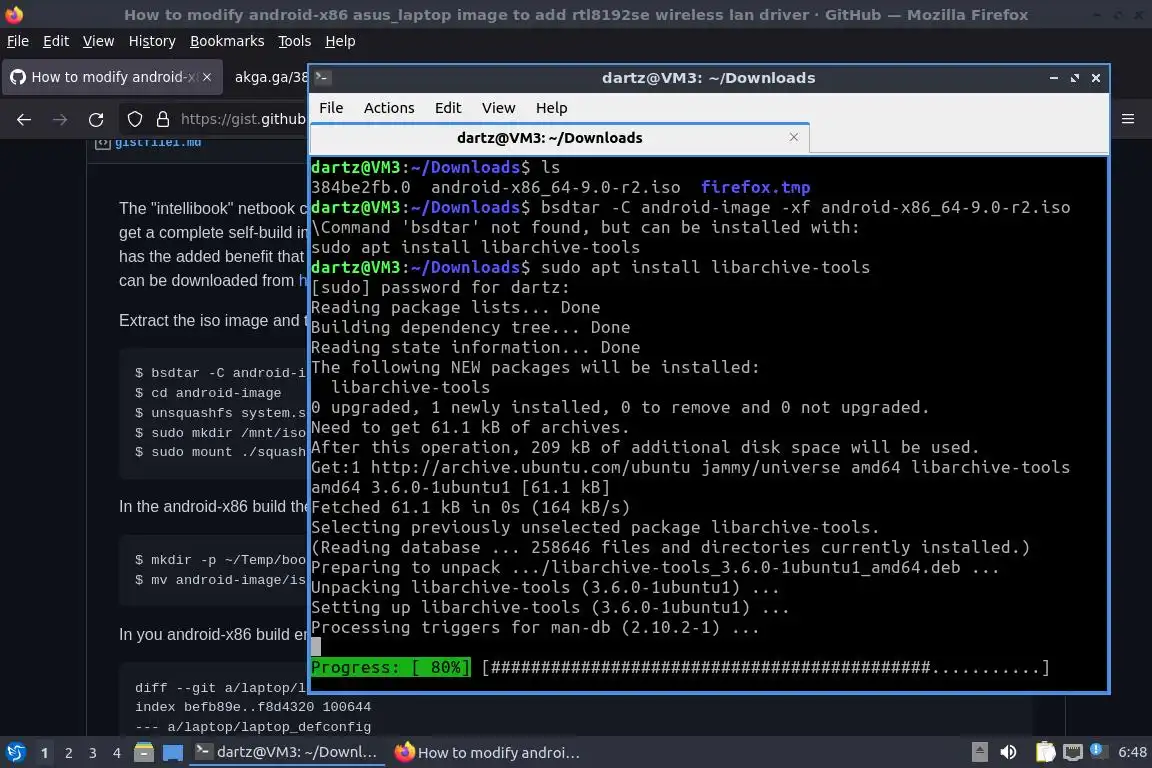This screenshot has height=768, width=1152.
Task: Switch to workspace 4 in pager
Action: point(116,753)
